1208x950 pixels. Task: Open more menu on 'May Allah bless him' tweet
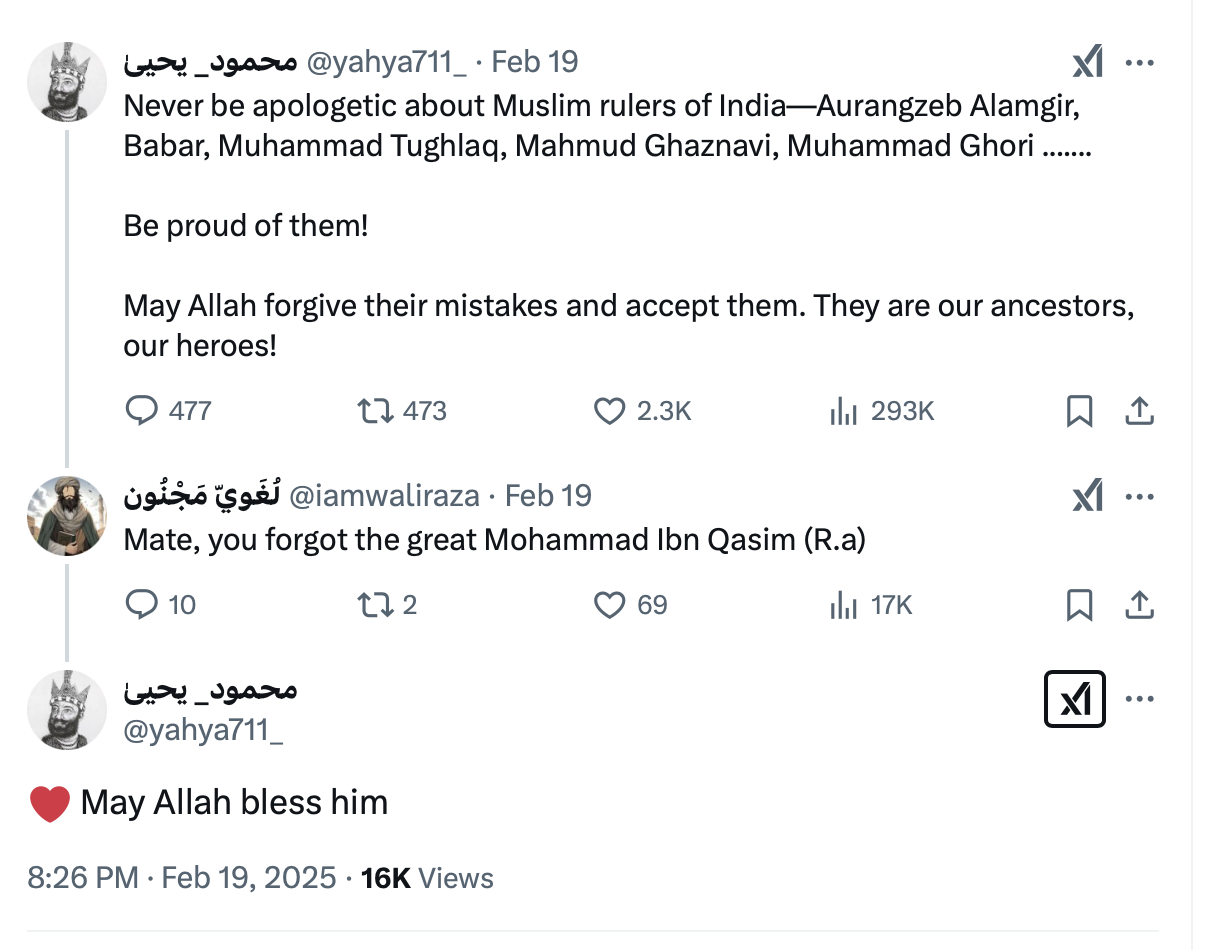click(1140, 699)
